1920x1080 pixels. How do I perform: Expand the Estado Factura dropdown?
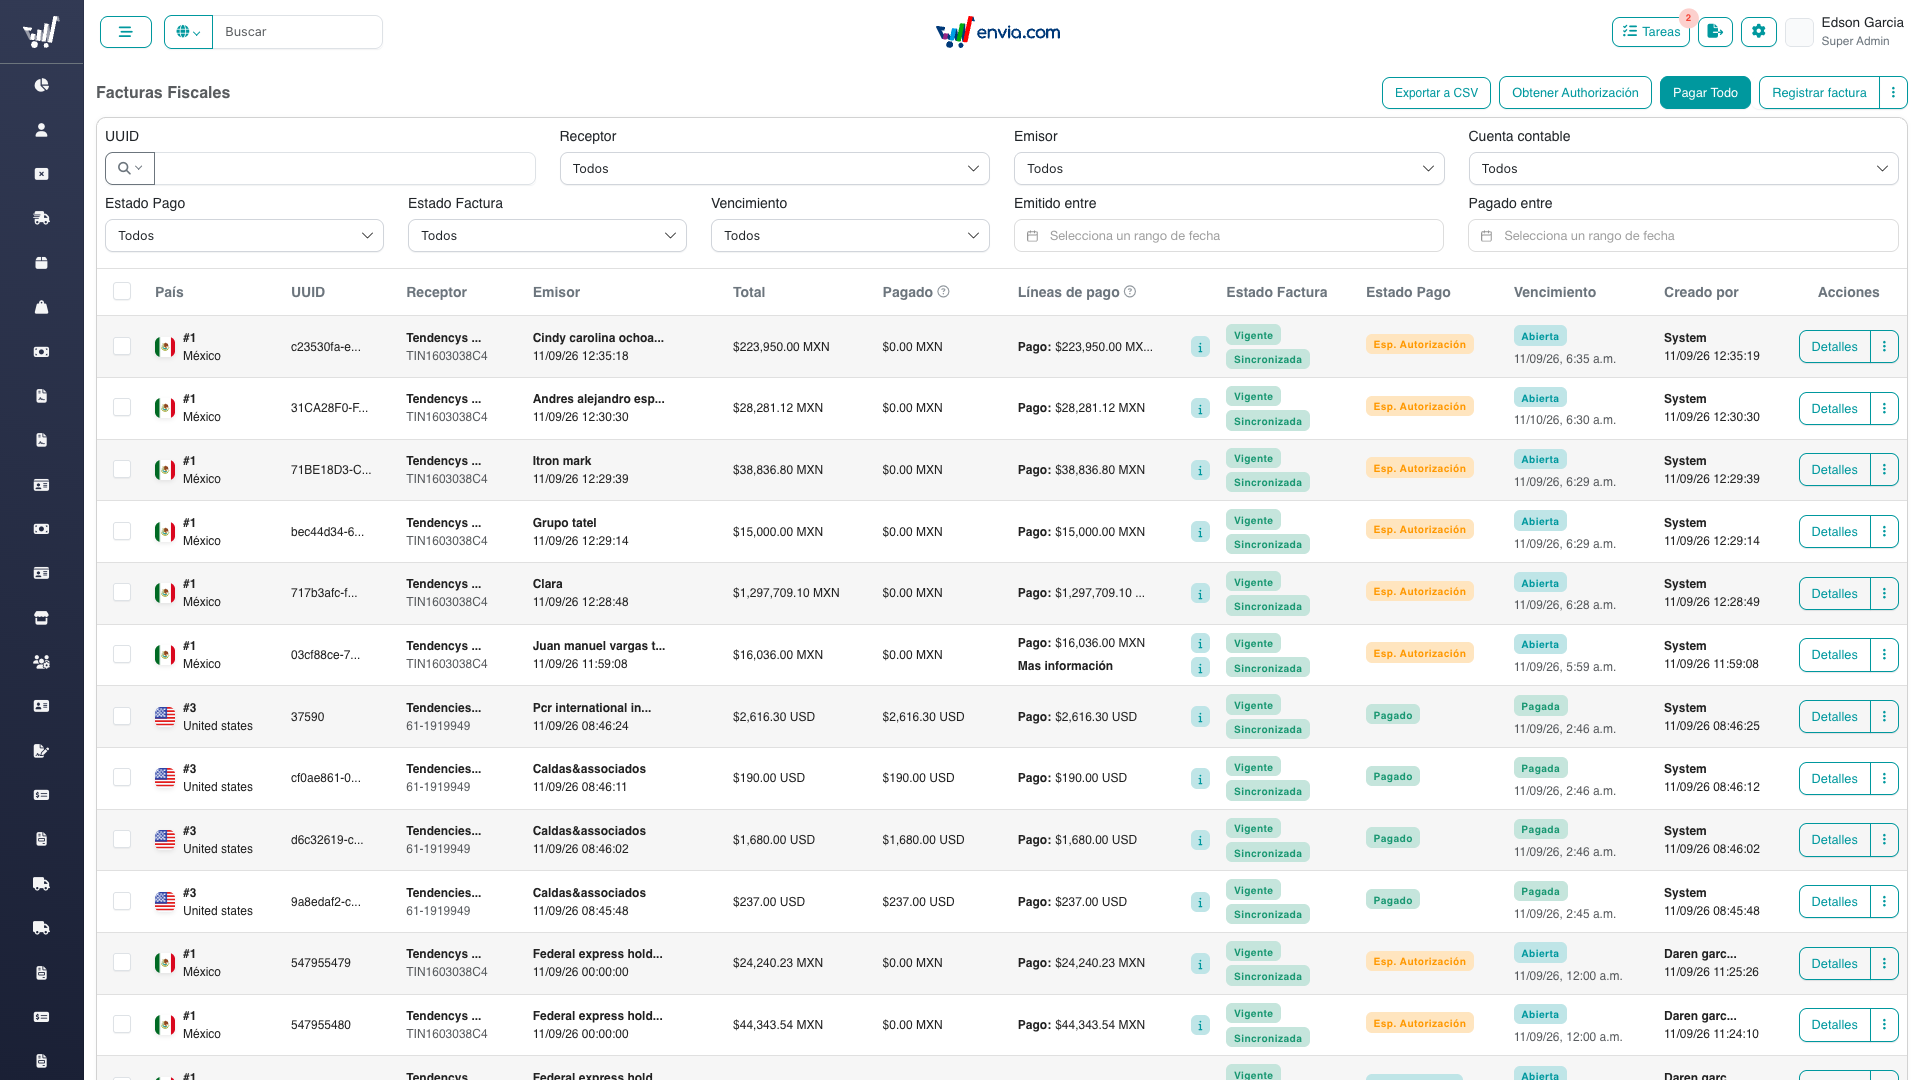(547, 236)
